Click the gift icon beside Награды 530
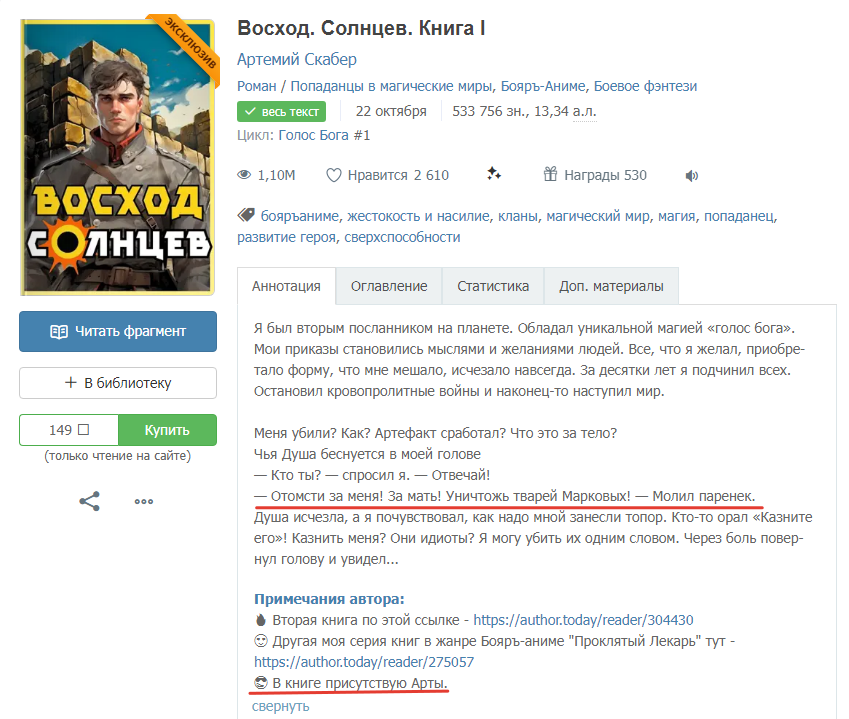 pos(550,175)
